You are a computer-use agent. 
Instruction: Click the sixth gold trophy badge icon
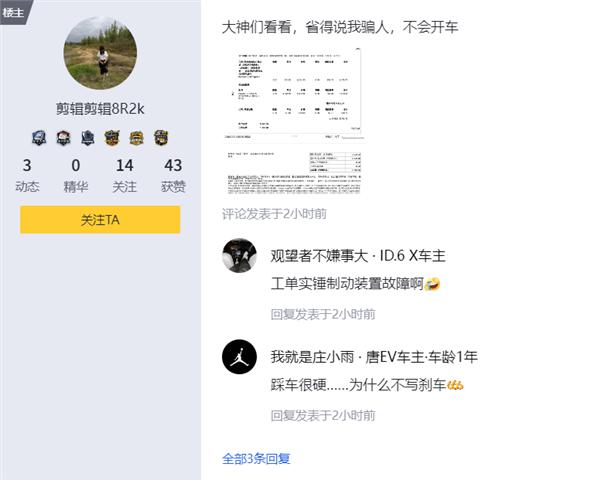tap(161, 138)
